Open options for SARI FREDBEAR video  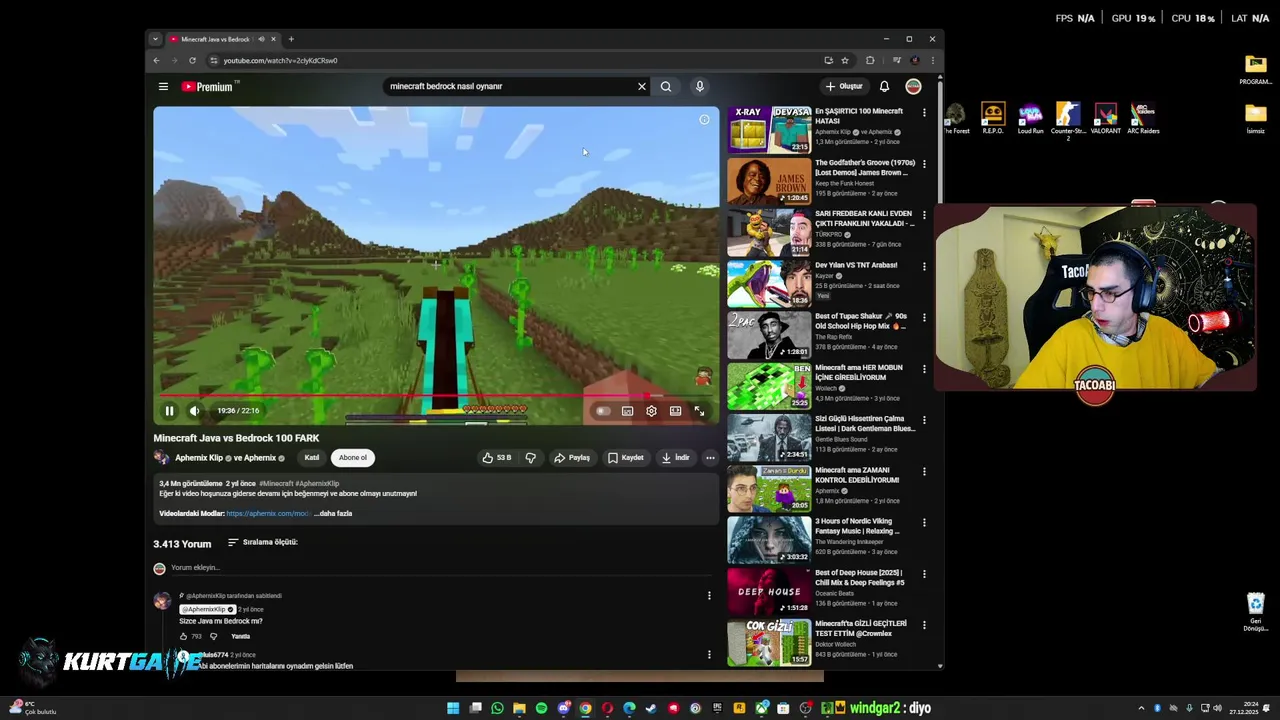coord(924,214)
